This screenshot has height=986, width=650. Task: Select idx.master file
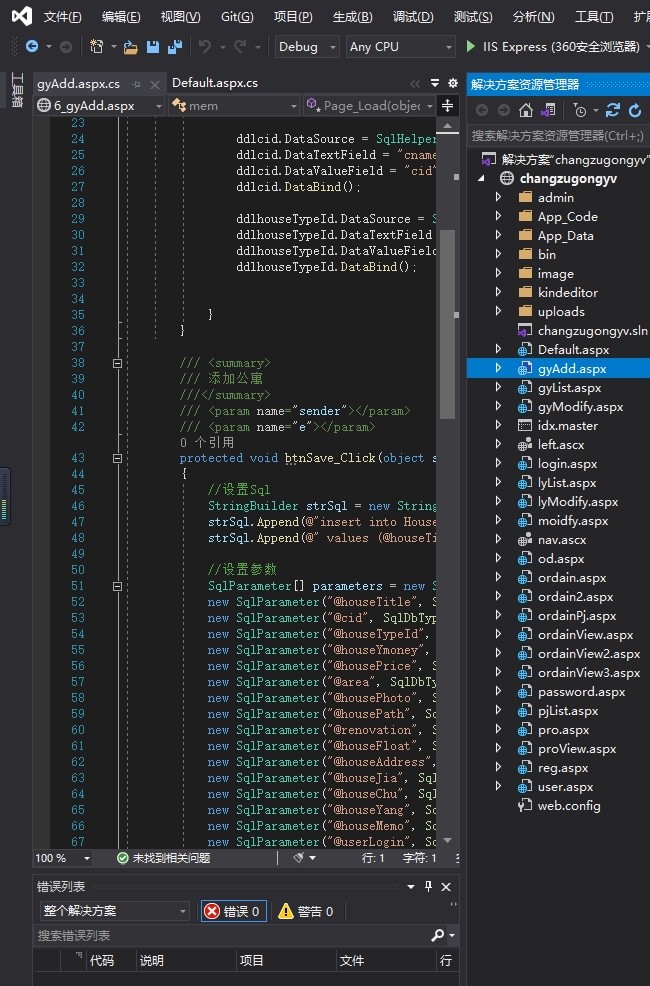(x=567, y=425)
